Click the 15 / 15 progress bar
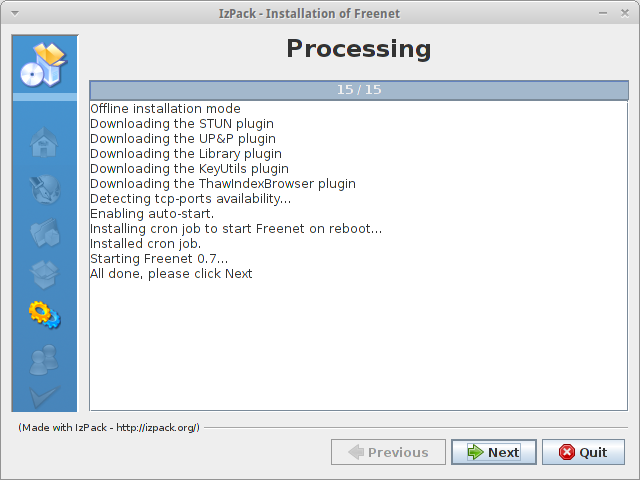The image size is (640, 480). pos(359,90)
